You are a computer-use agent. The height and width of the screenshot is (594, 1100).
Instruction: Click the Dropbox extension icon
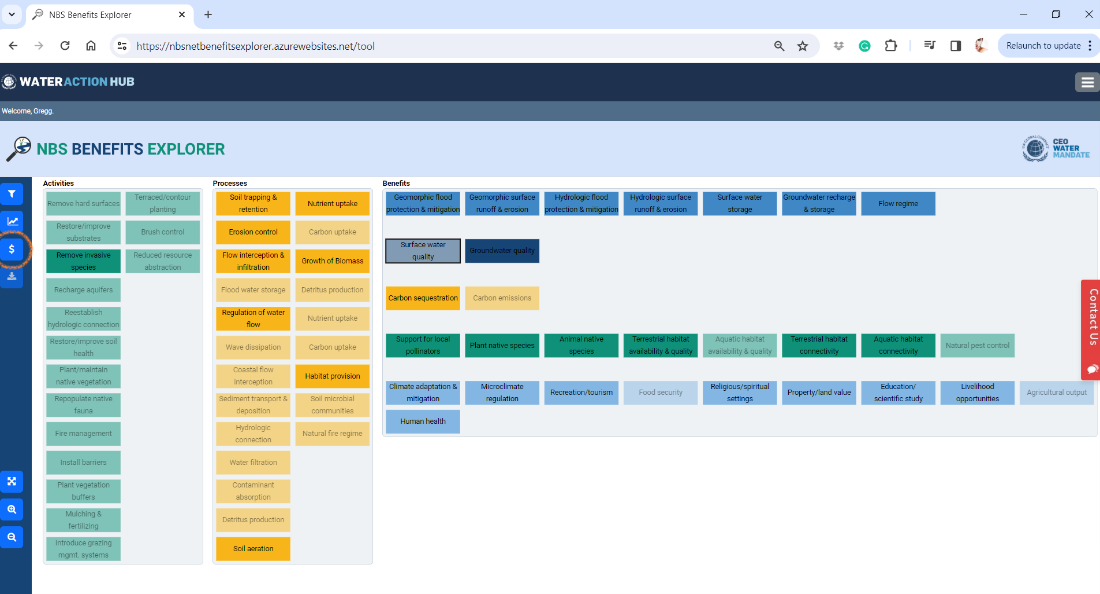[838, 46]
